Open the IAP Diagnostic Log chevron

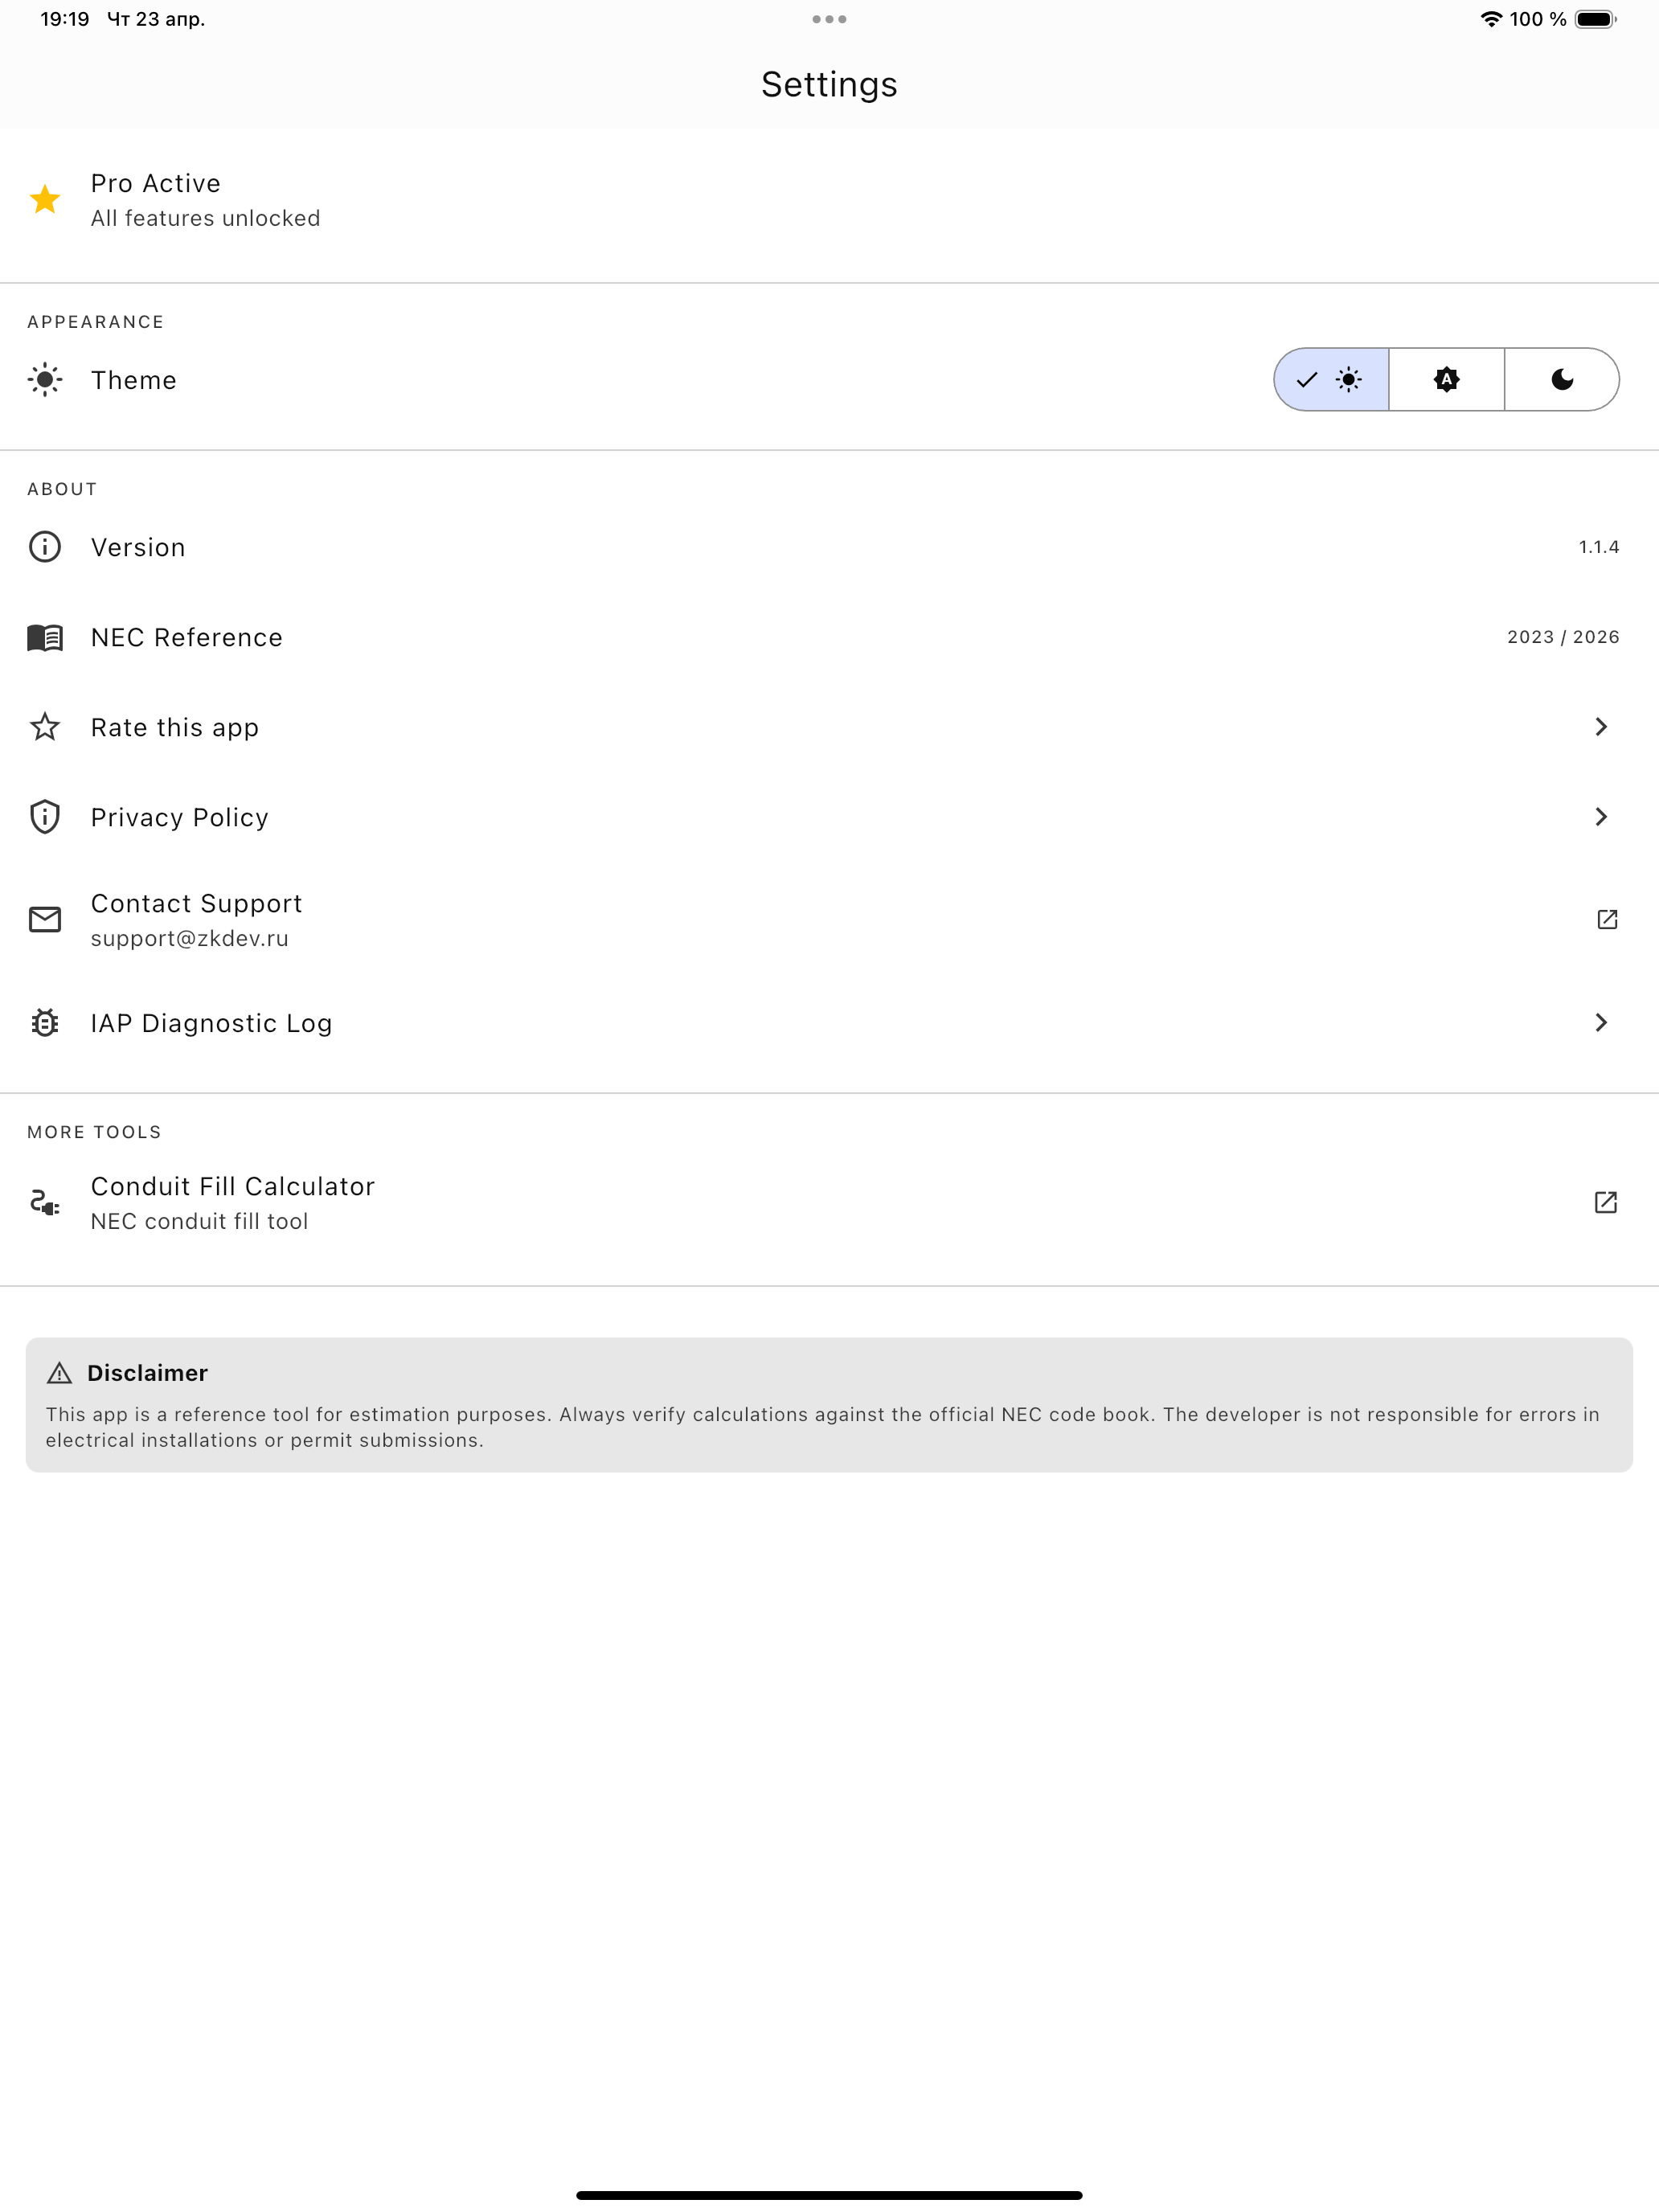(x=1601, y=1022)
